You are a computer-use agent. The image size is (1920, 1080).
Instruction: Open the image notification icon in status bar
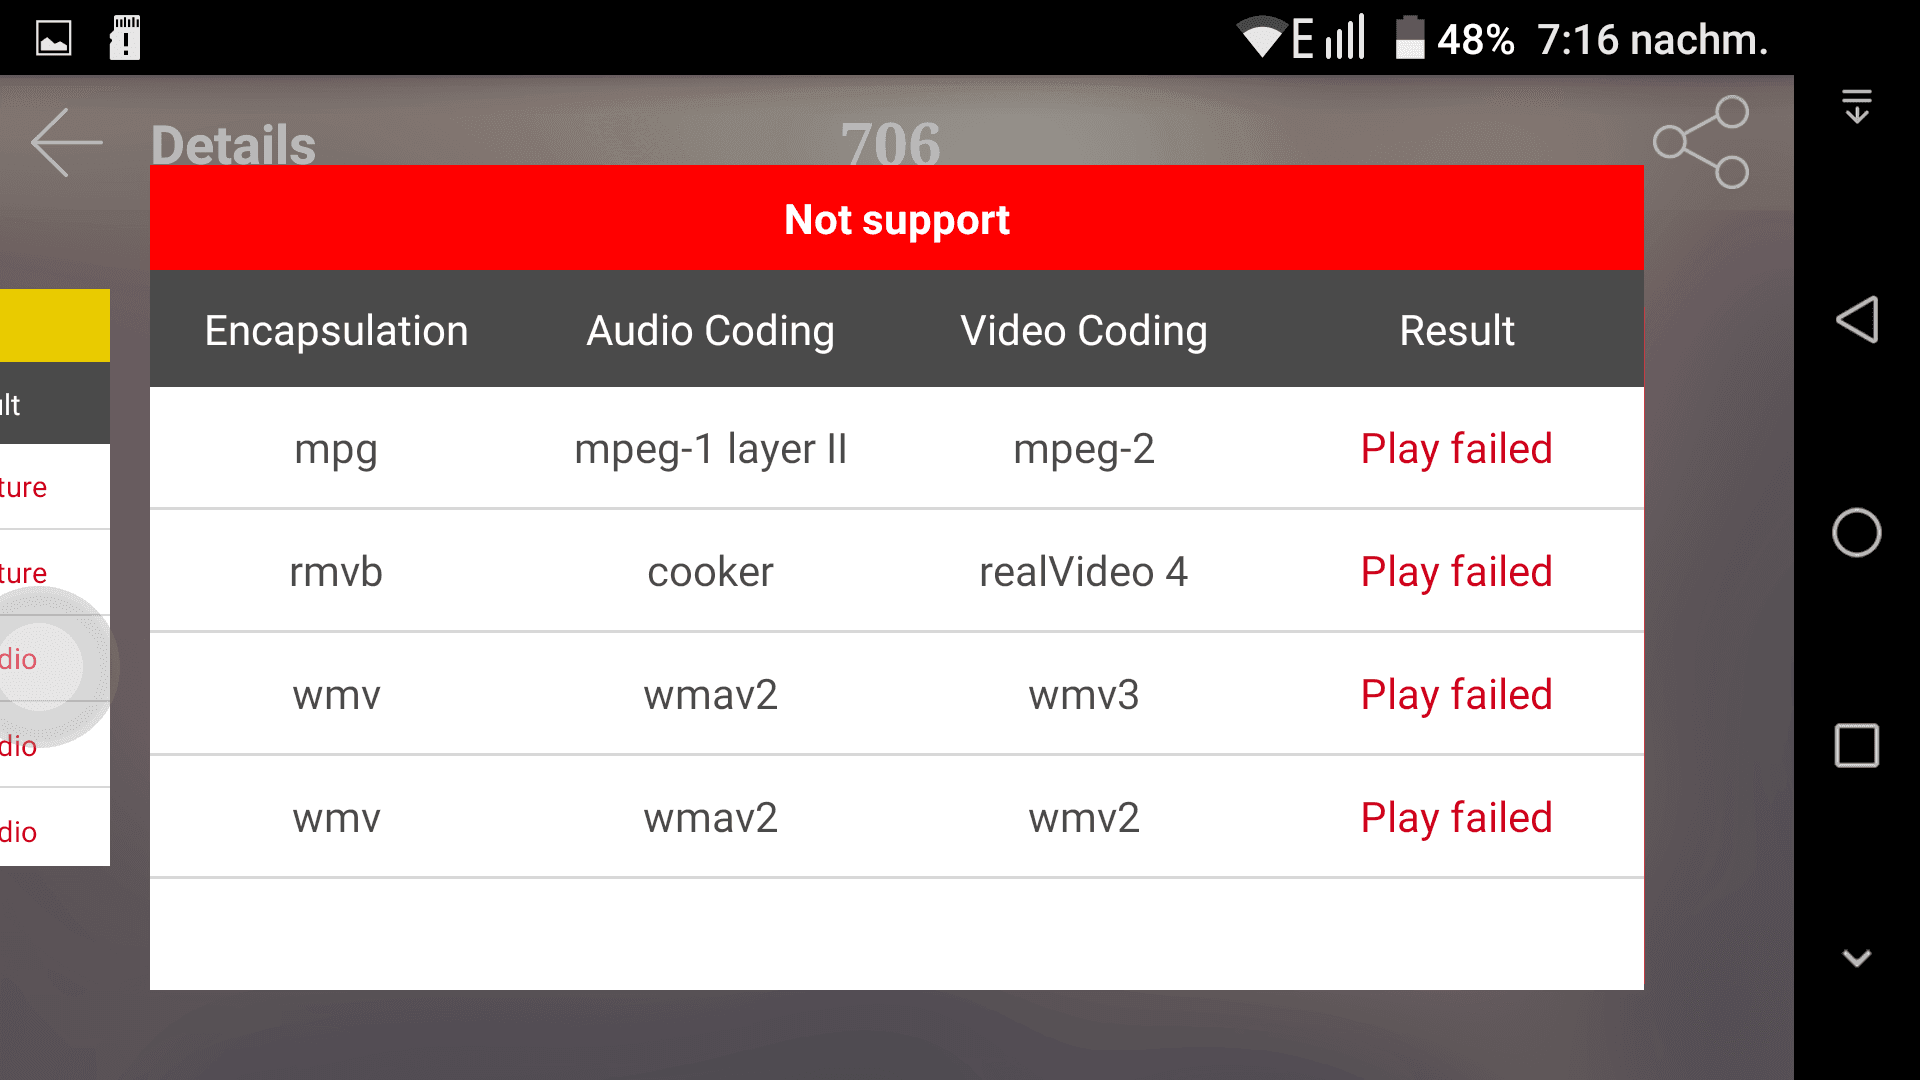coord(54,38)
